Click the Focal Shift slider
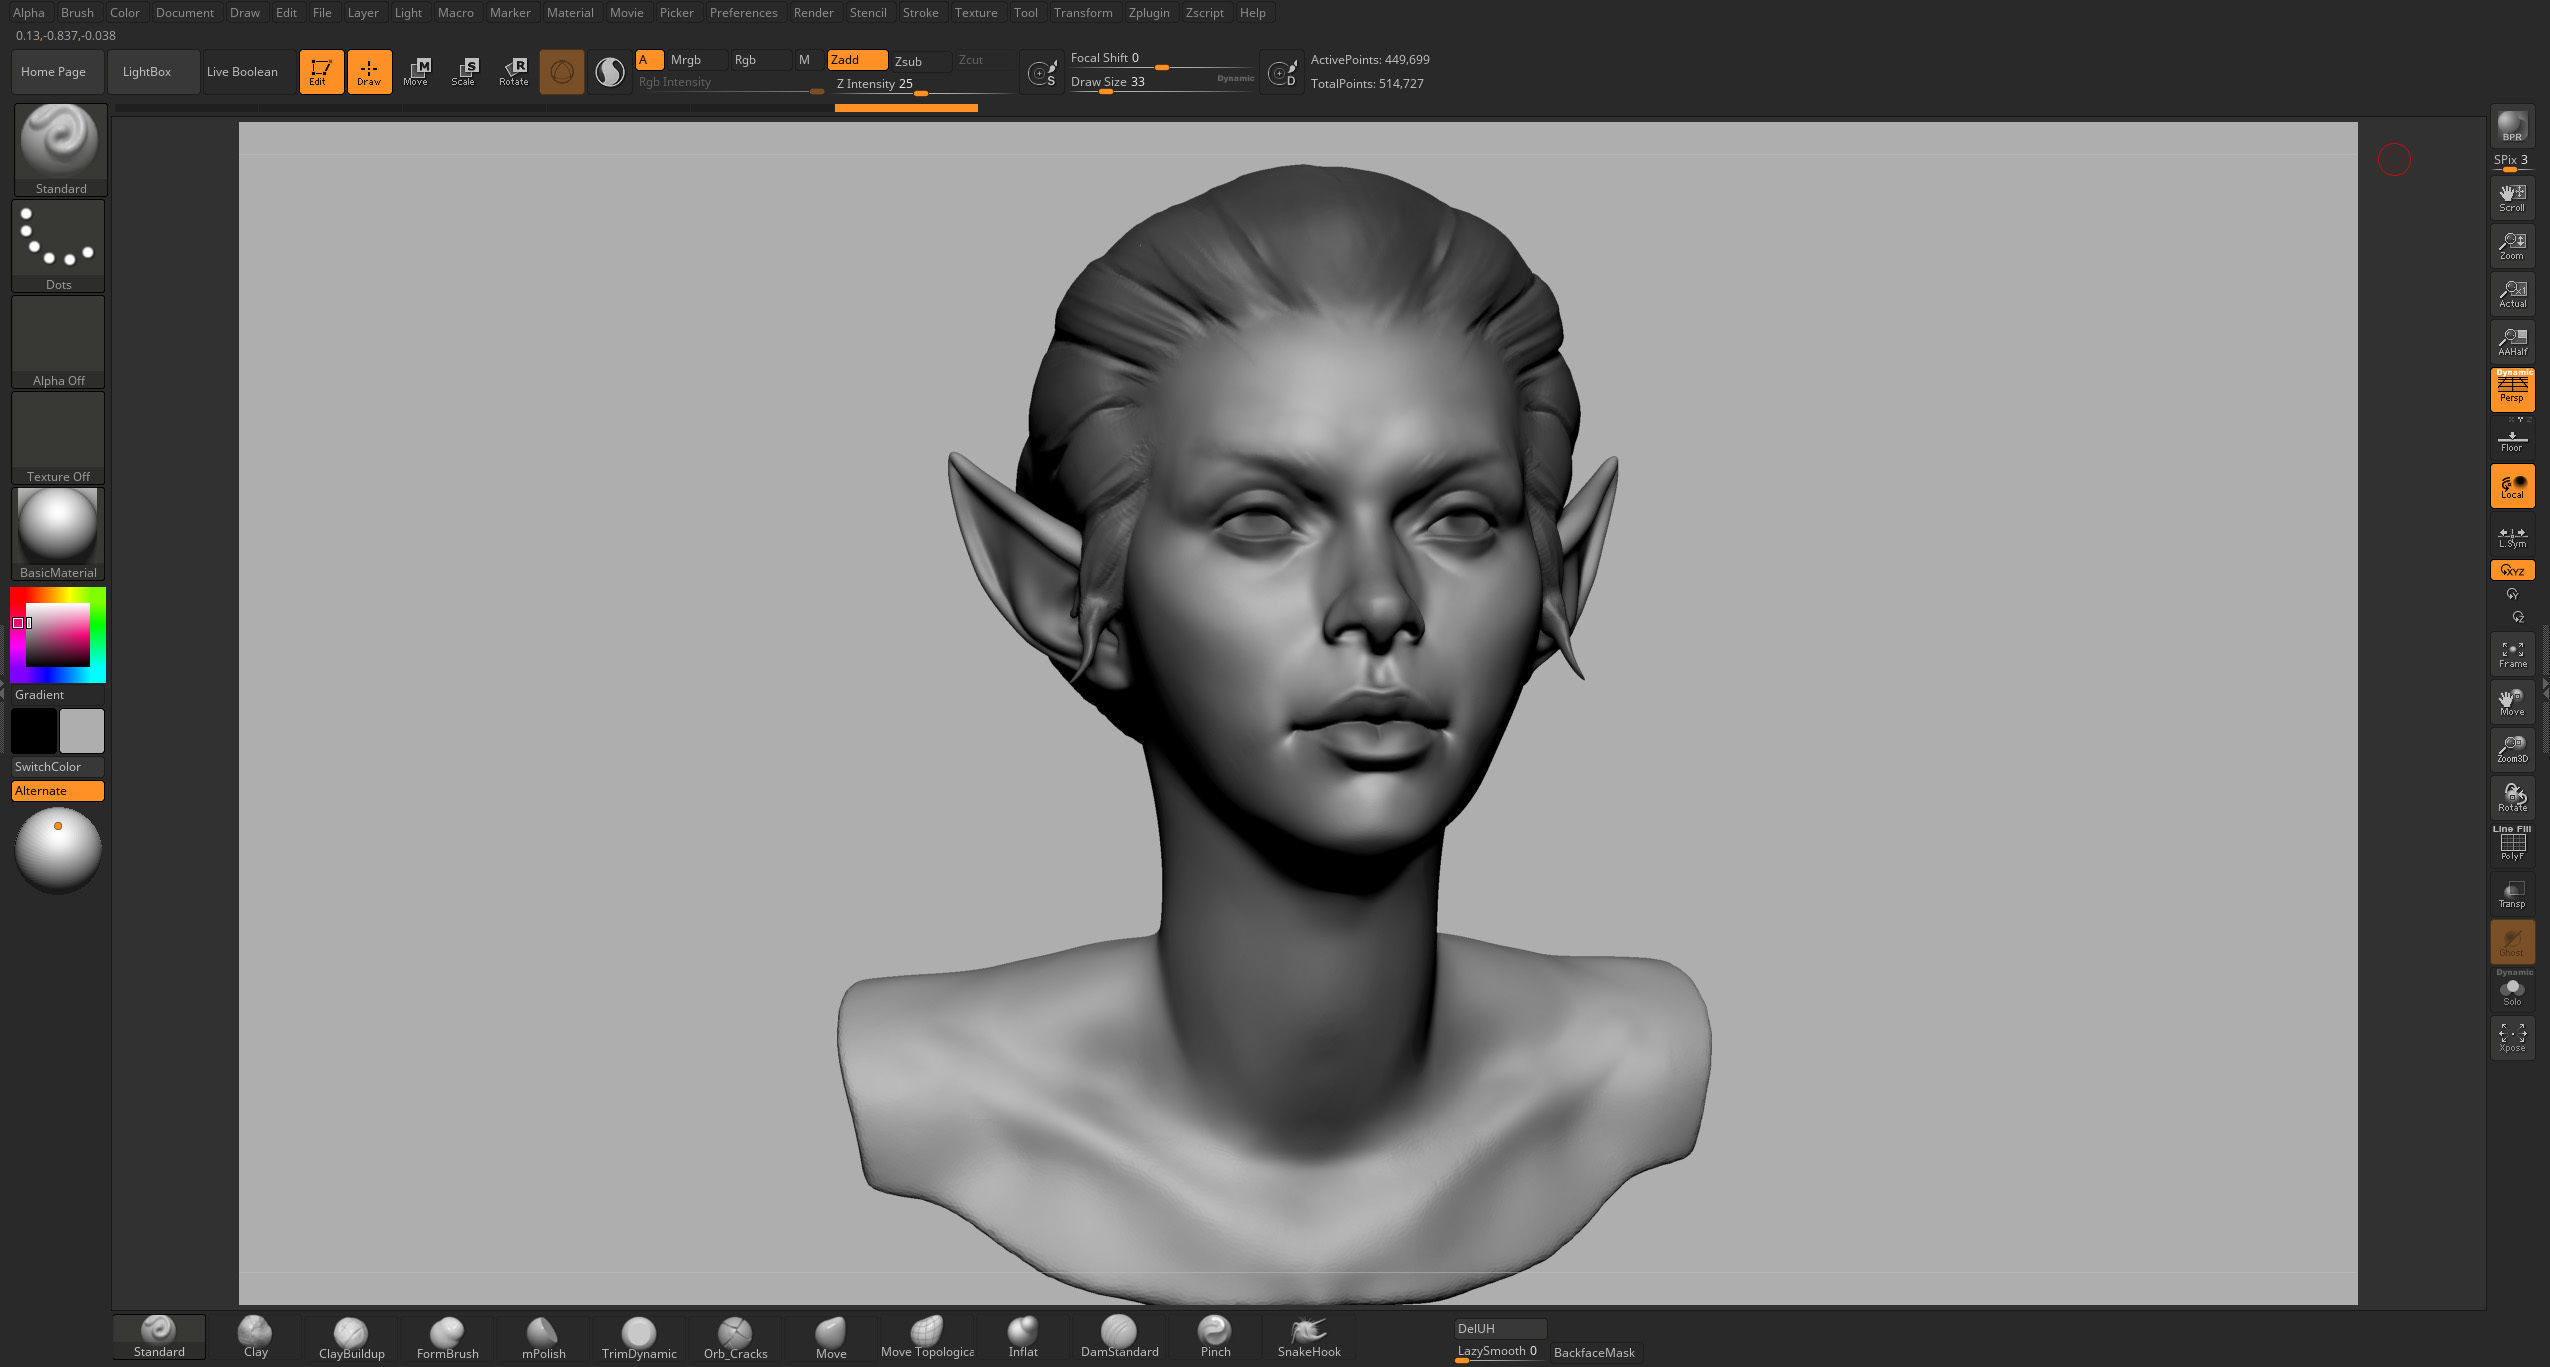Screen dimensions: 2550x1367 click(1162, 59)
